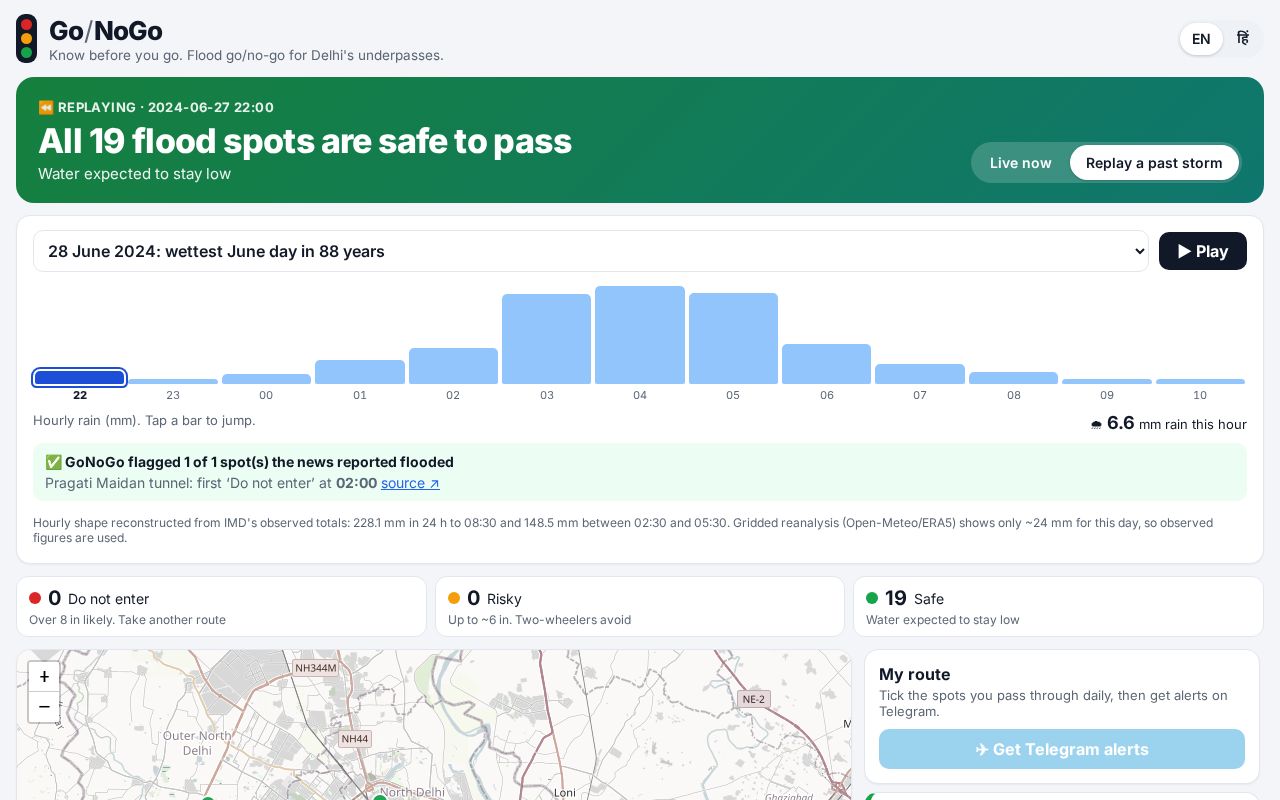
Task: Click the NH344M road label on map
Action: point(316,668)
